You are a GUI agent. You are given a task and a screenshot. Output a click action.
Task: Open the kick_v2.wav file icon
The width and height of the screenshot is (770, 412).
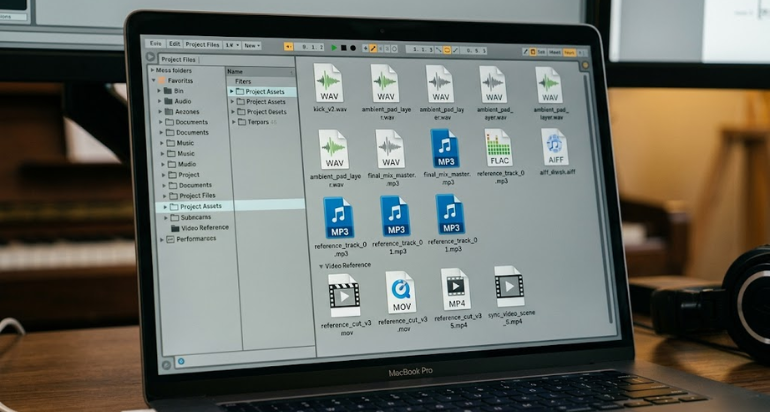(329, 82)
